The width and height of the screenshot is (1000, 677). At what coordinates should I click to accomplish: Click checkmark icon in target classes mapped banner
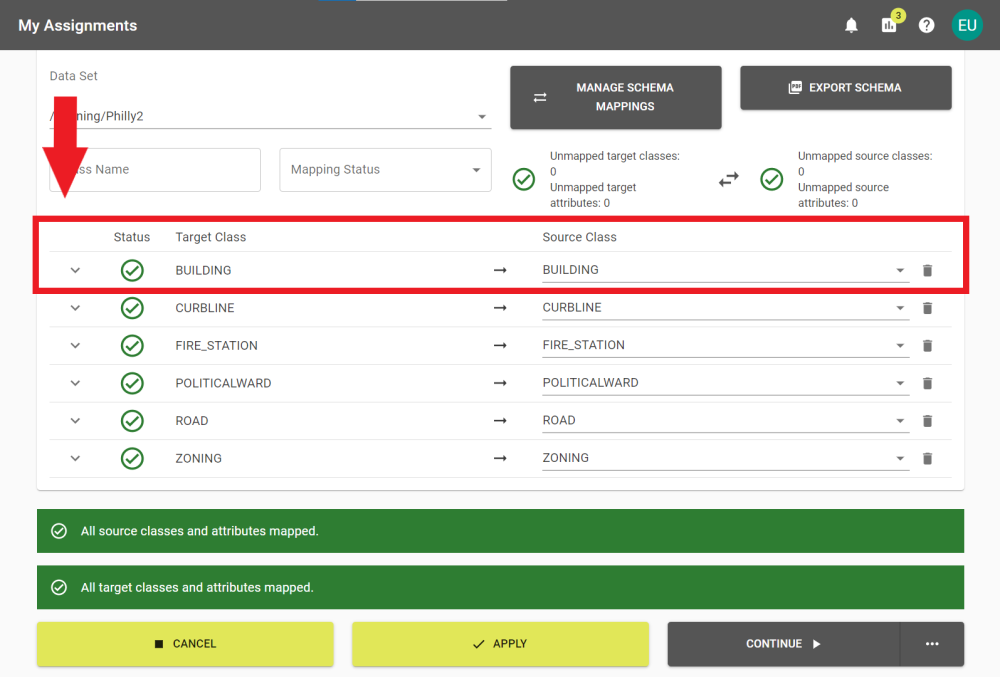click(x=59, y=587)
